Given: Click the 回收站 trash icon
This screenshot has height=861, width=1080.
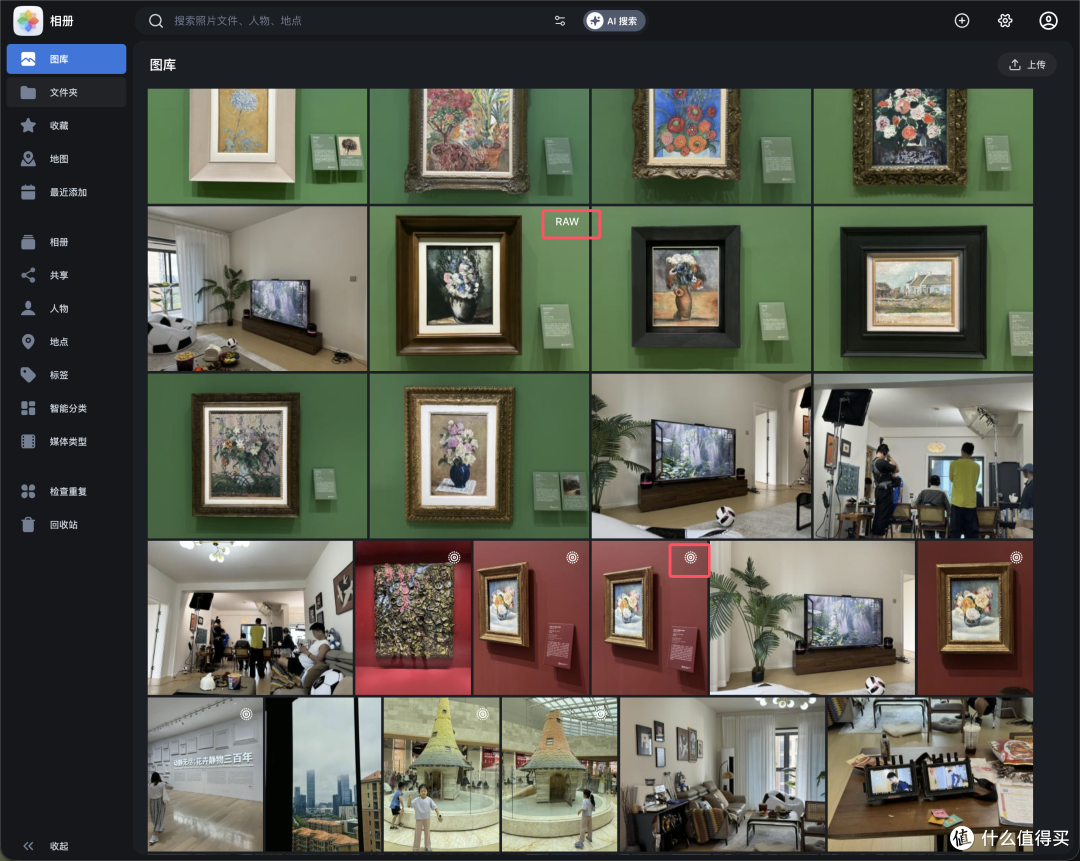Looking at the screenshot, I should [28, 525].
